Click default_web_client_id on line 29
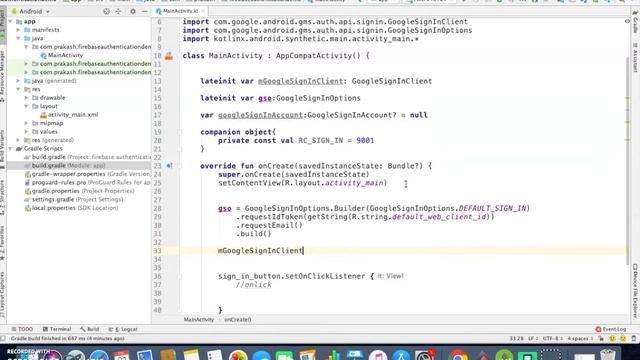Image resolution: width=640 pixels, height=360 pixels. click(440, 217)
